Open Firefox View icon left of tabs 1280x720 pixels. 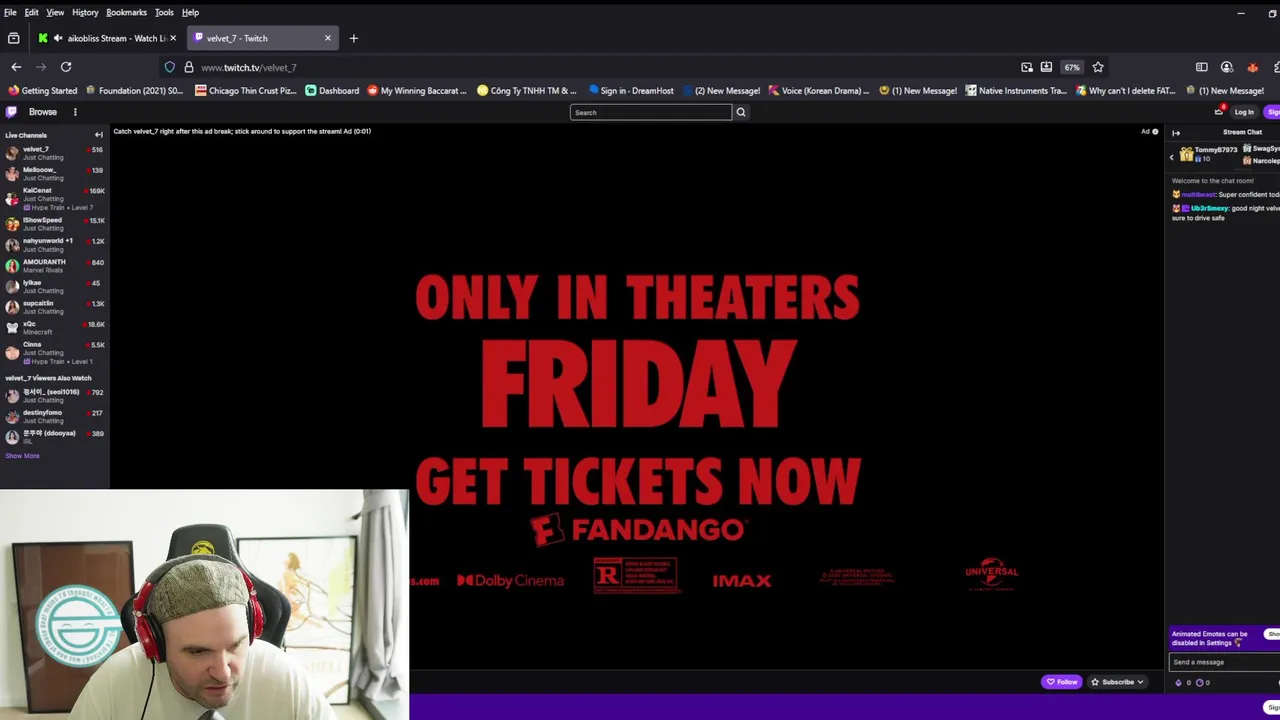[x=13, y=38]
